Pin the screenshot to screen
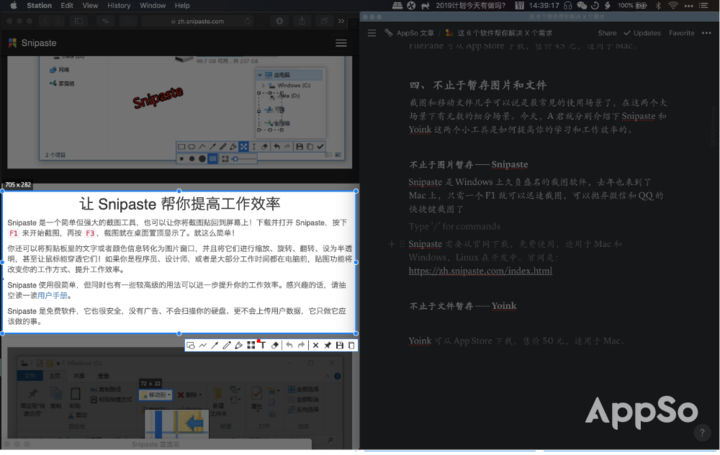This screenshot has height=455, width=720. pyautogui.click(x=327, y=345)
